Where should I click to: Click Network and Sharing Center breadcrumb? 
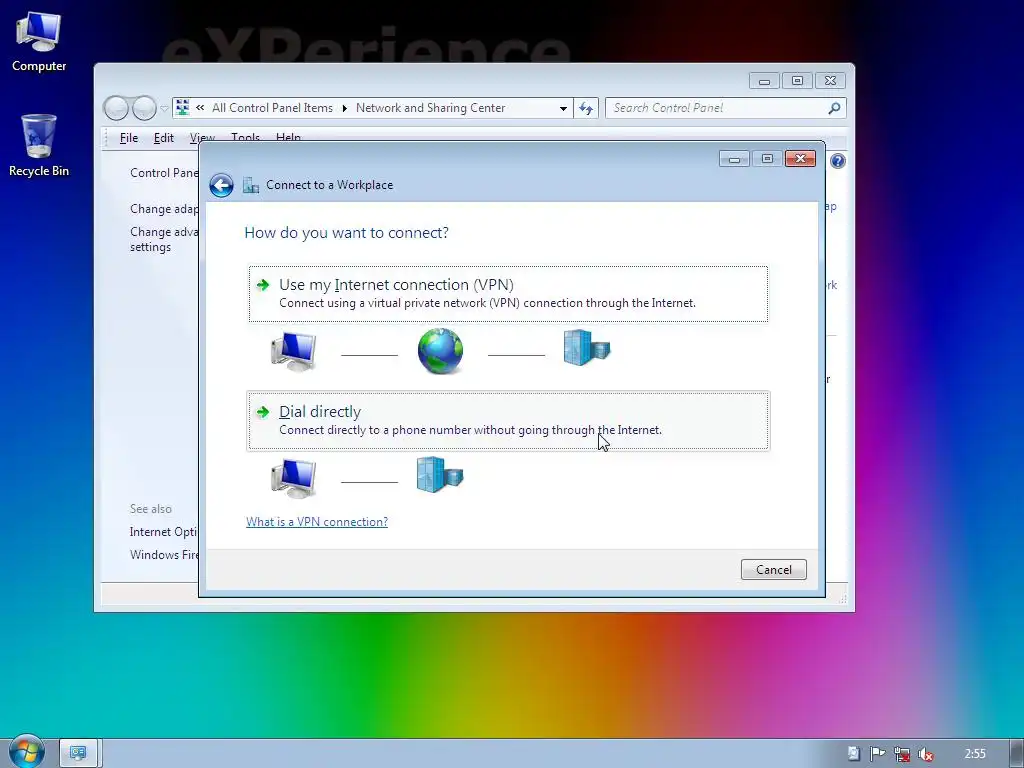(x=430, y=108)
